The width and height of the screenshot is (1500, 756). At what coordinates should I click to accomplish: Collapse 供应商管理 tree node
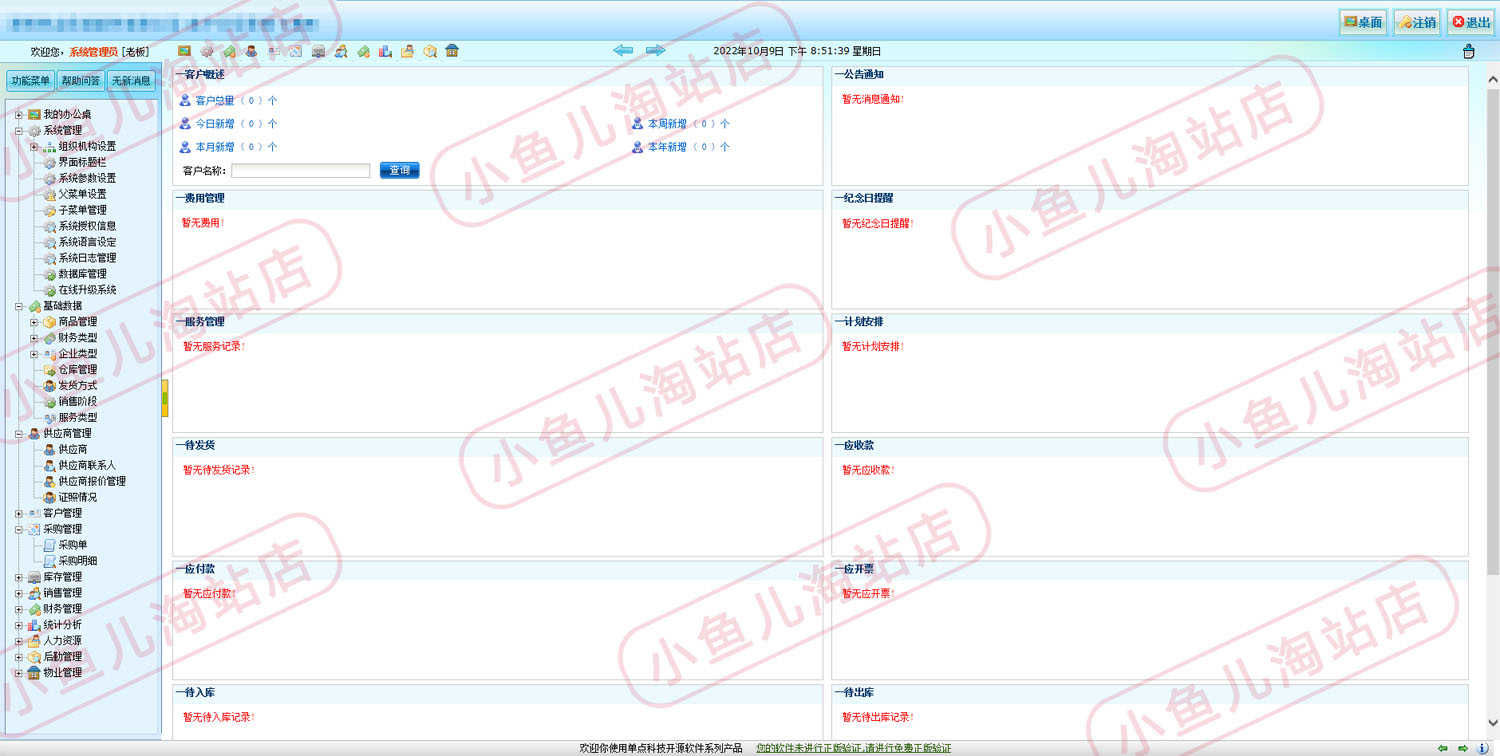click(x=19, y=434)
